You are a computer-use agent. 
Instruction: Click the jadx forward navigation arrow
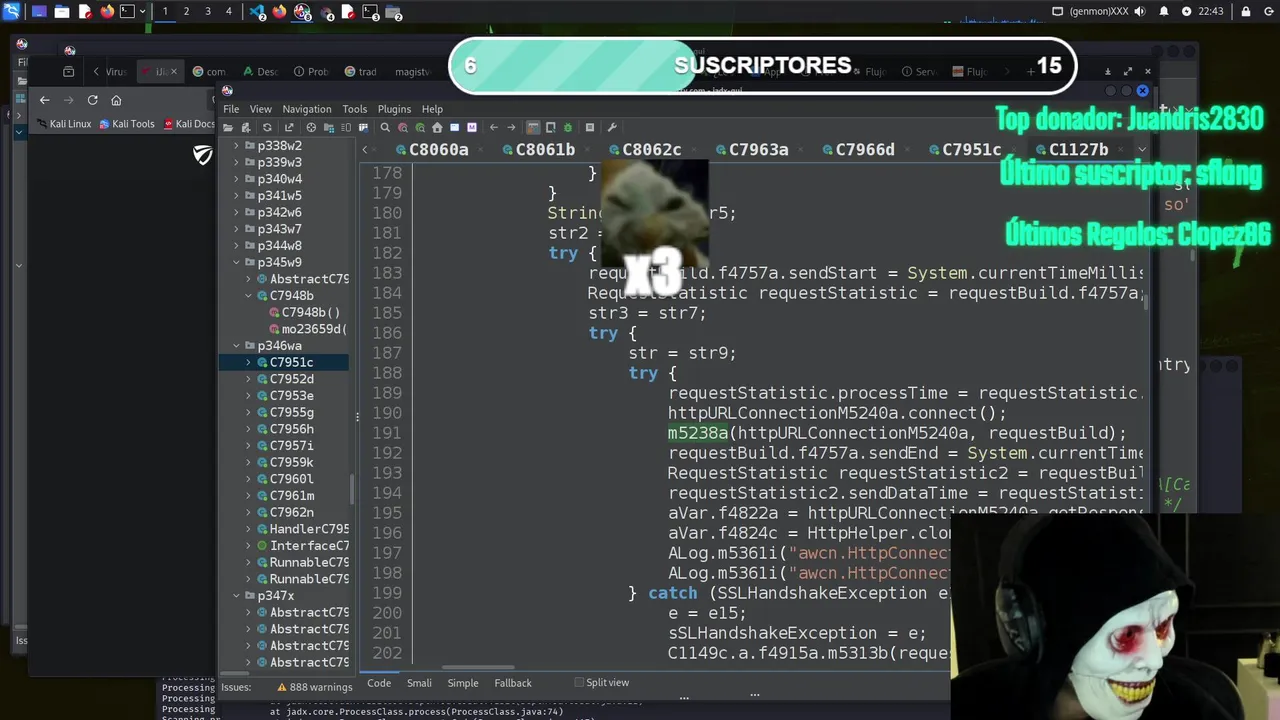click(511, 127)
